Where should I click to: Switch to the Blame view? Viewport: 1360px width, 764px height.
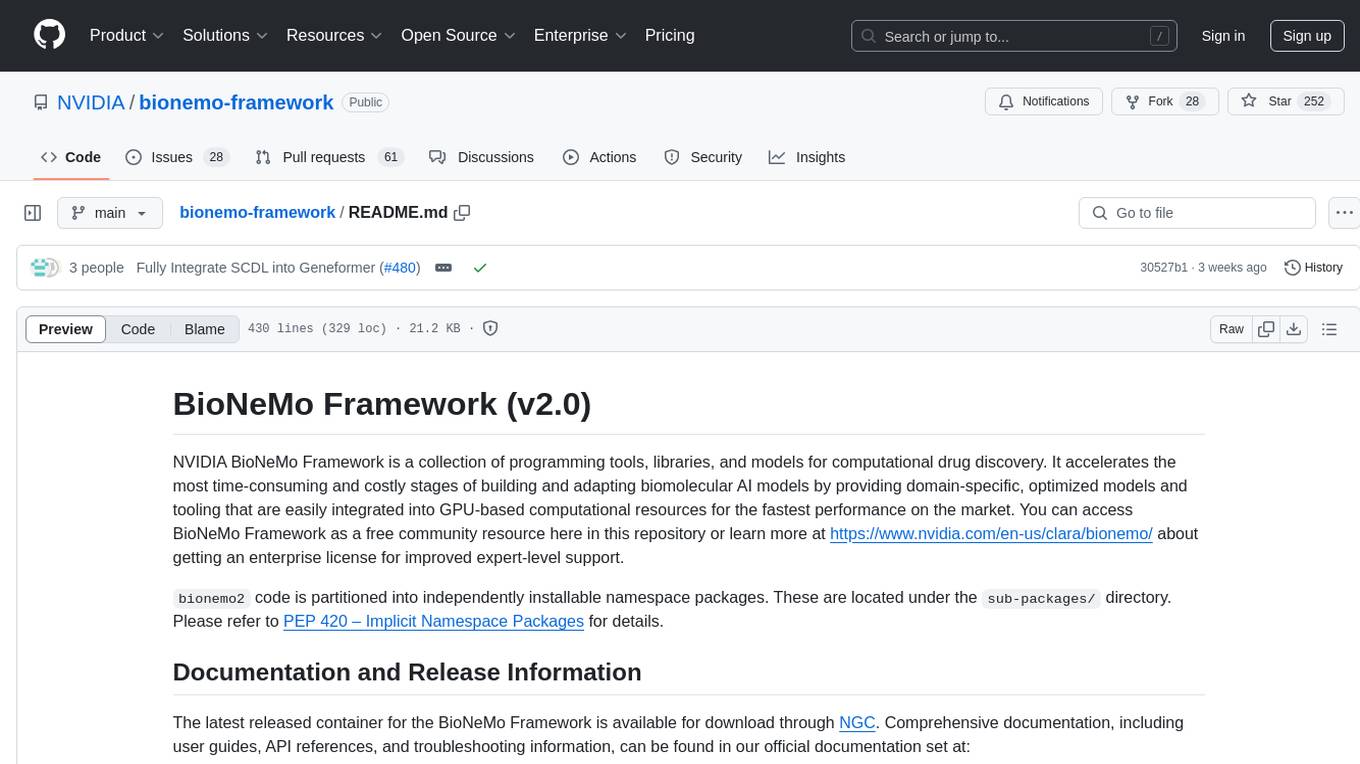204,329
